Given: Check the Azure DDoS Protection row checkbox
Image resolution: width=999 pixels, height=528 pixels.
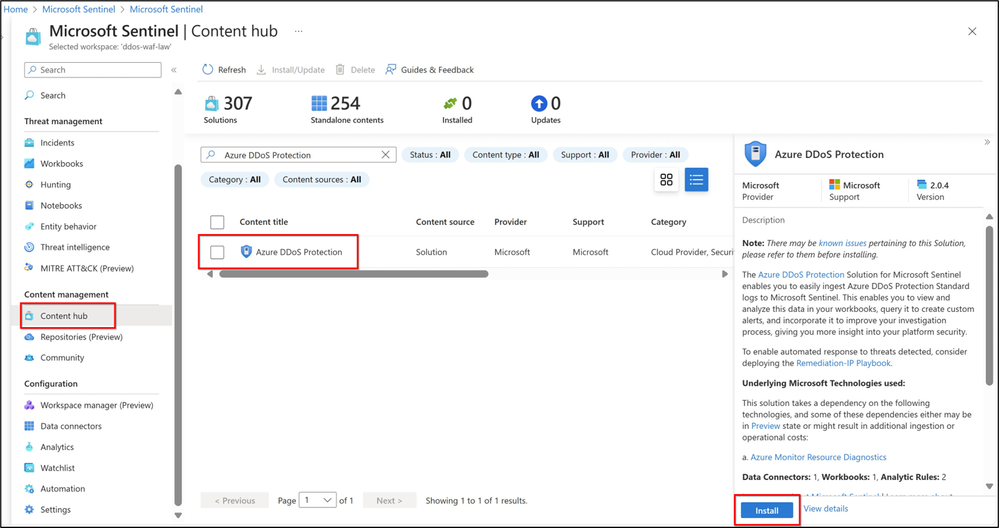Looking at the screenshot, I should click(217, 252).
